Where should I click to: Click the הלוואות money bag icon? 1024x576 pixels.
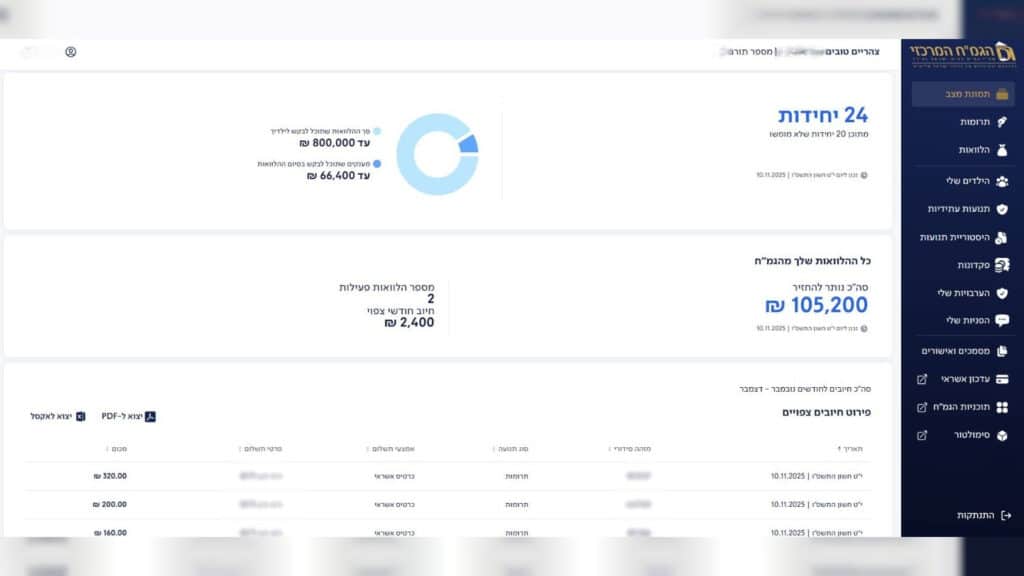1002,150
